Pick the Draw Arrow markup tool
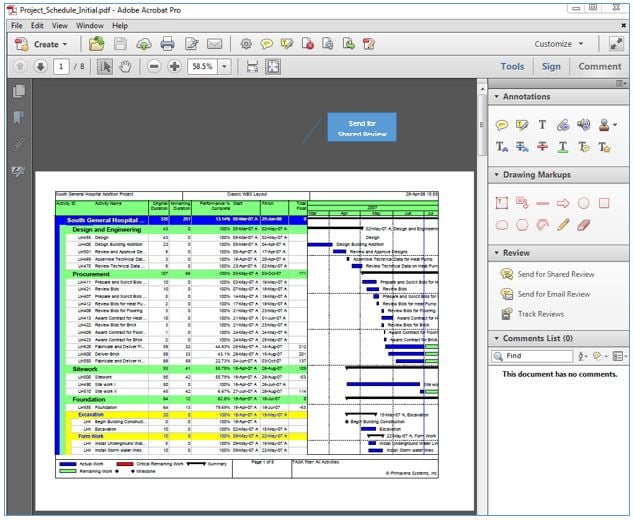This screenshot has height=520, width=634. pyautogui.click(x=563, y=202)
